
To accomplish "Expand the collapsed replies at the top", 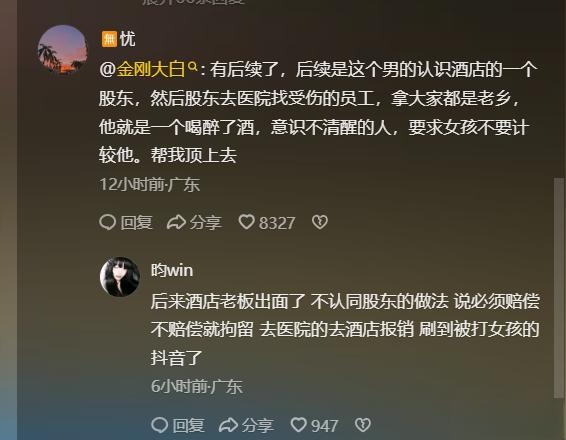I will click(194, 2).
